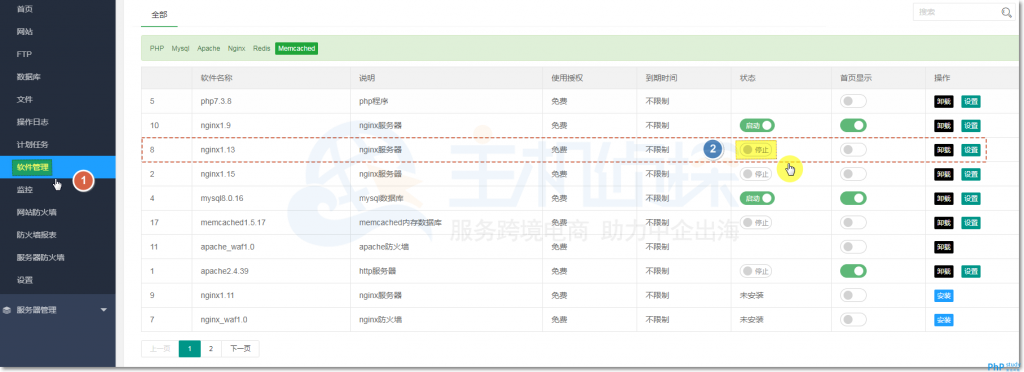Screen dimensions: 1024x372
Task: Enable homepage display for nginx1.11
Action: (x=853, y=295)
